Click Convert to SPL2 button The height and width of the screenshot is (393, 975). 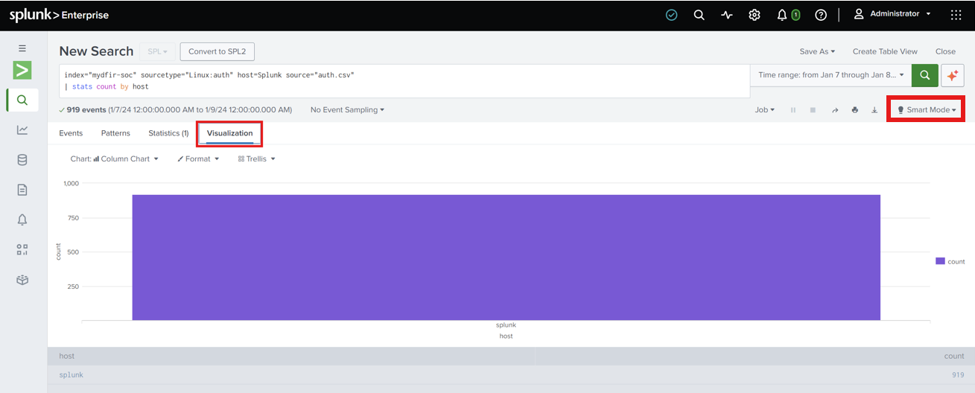pos(217,52)
